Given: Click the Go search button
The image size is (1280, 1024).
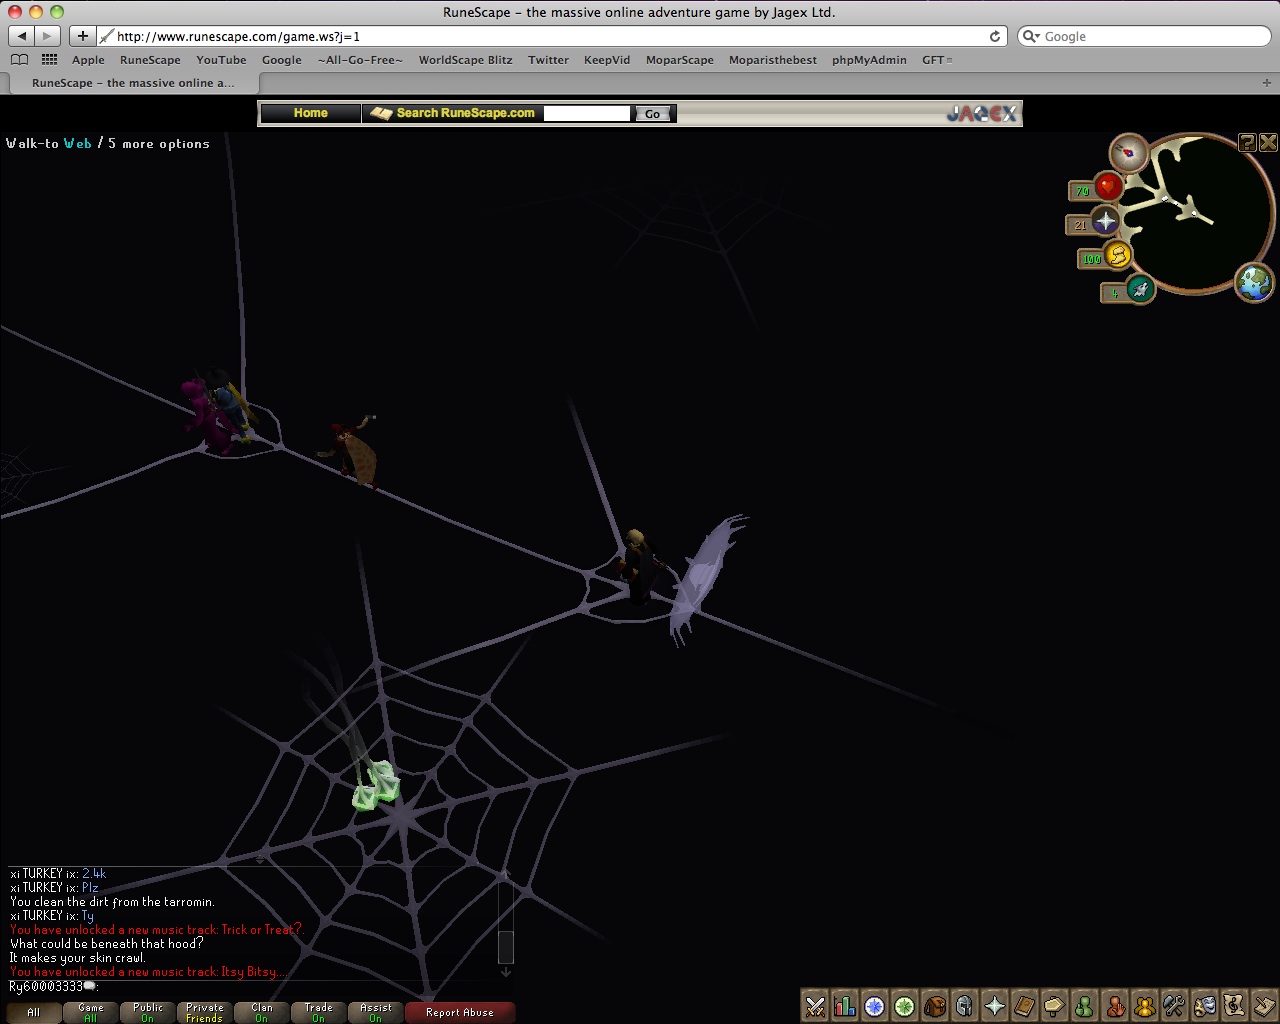Looking at the screenshot, I should pos(652,114).
